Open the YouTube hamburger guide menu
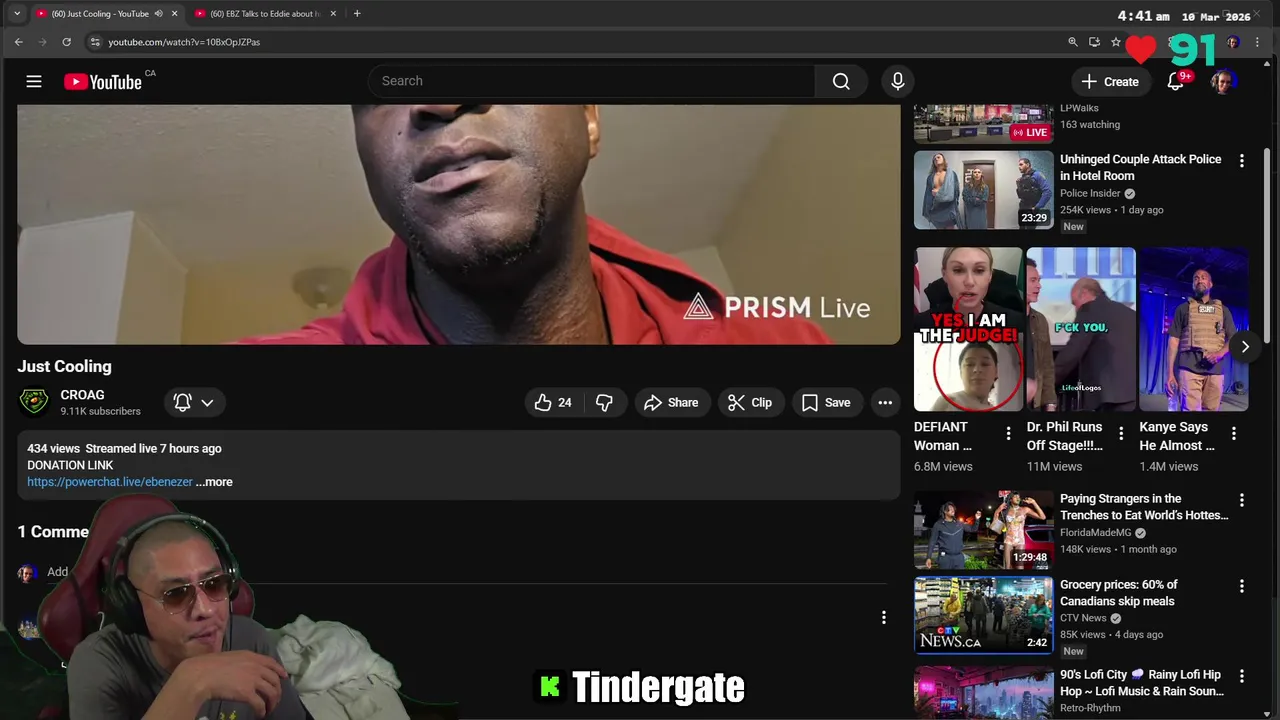The image size is (1280, 720). tap(34, 81)
